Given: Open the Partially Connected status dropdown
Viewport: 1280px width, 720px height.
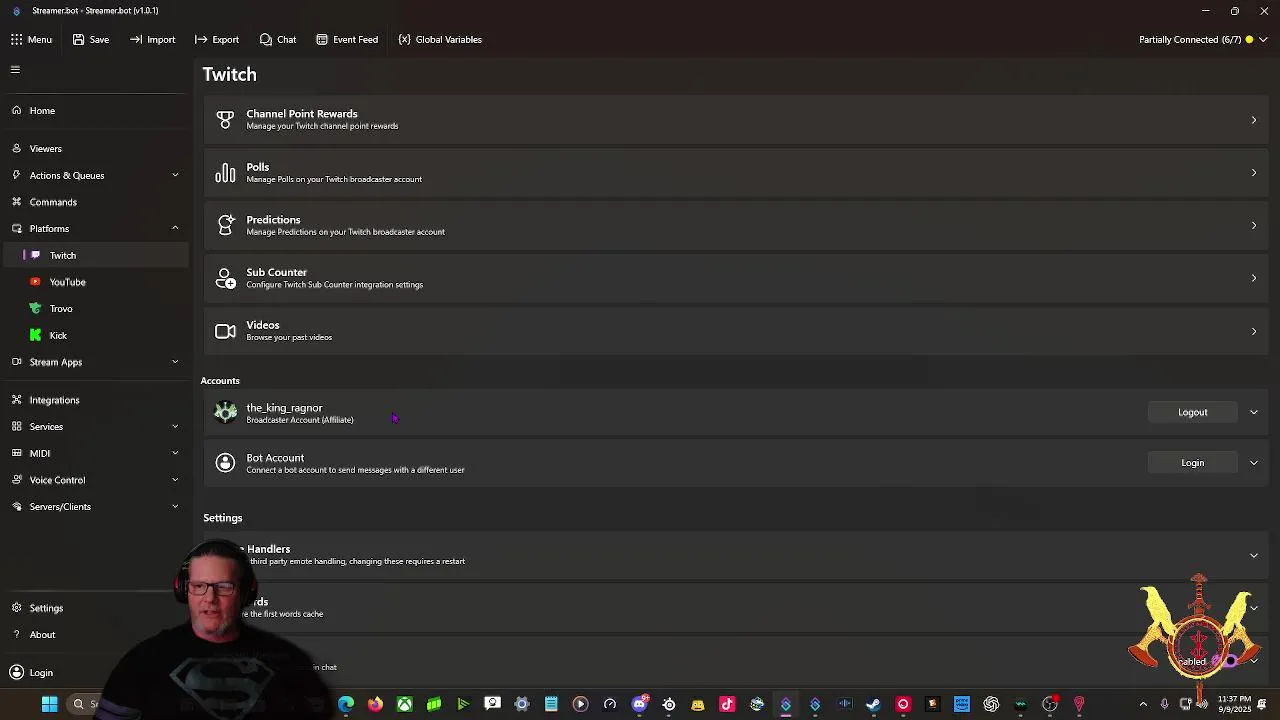Looking at the screenshot, I should (x=1203, y=39).
